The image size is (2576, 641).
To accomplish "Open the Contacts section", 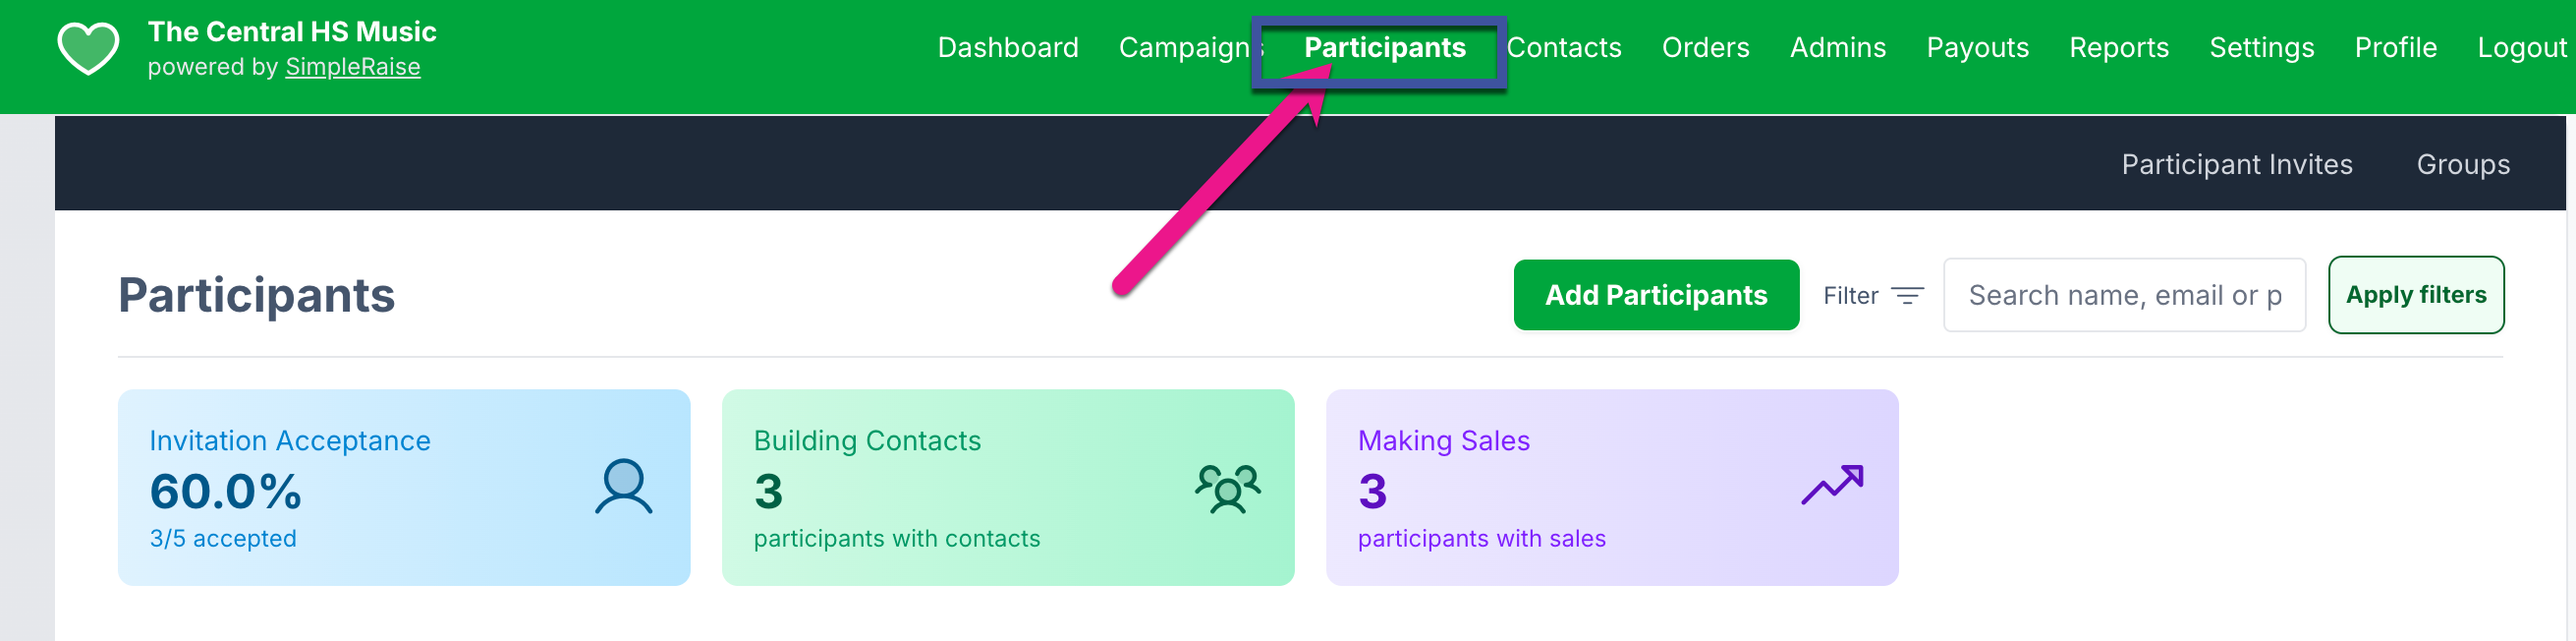I will (x=1563, y=48).
